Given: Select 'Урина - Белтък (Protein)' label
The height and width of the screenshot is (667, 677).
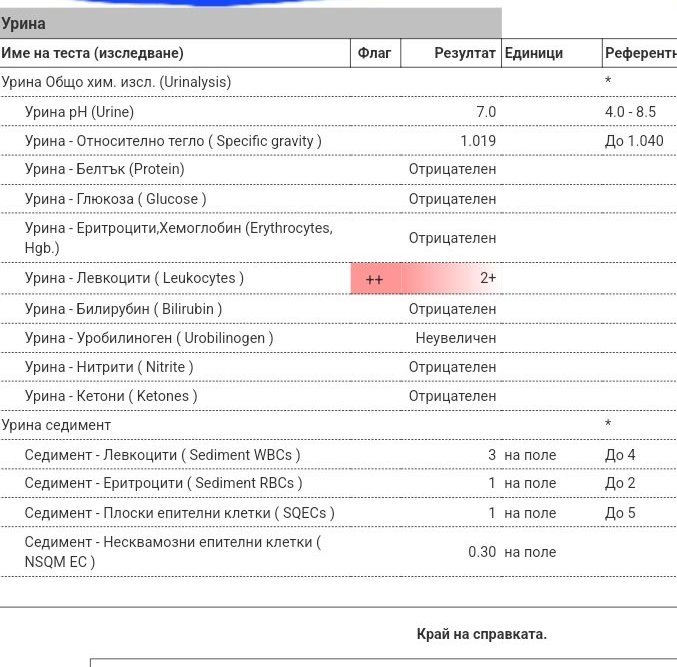Looking at the screenshot, I should pyautogui.click(x=104, y=169).
